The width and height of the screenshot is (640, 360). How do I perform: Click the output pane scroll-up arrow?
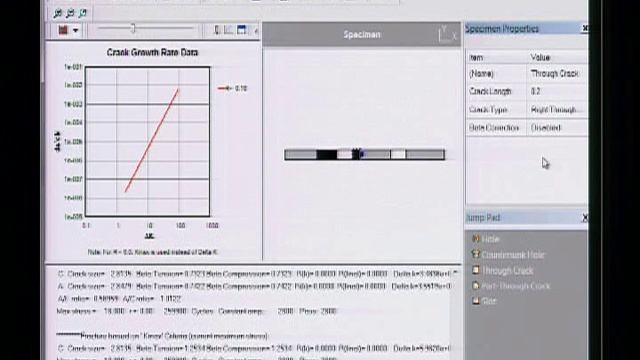455,272
